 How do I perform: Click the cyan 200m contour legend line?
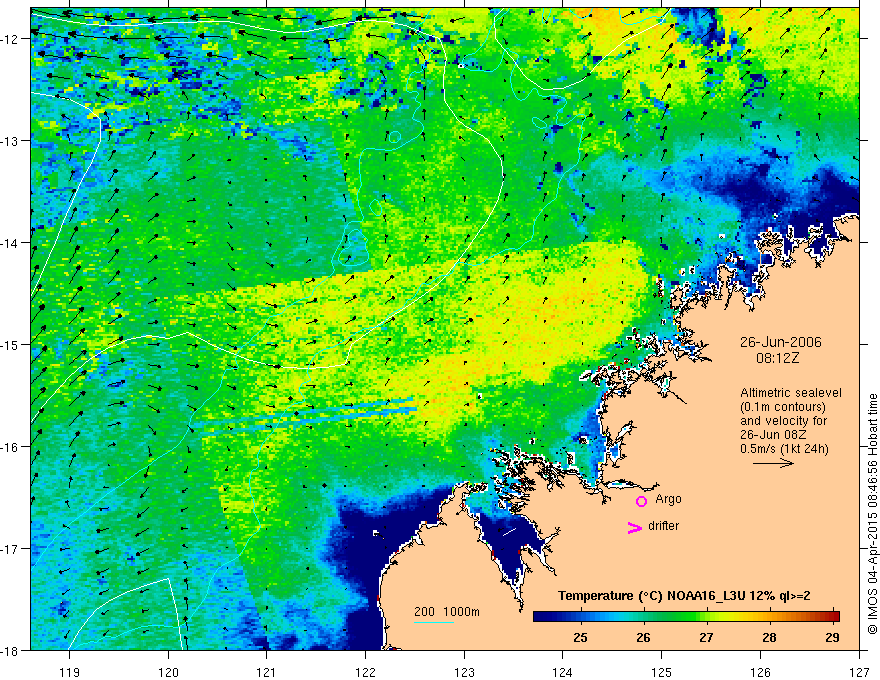(434, 623)
